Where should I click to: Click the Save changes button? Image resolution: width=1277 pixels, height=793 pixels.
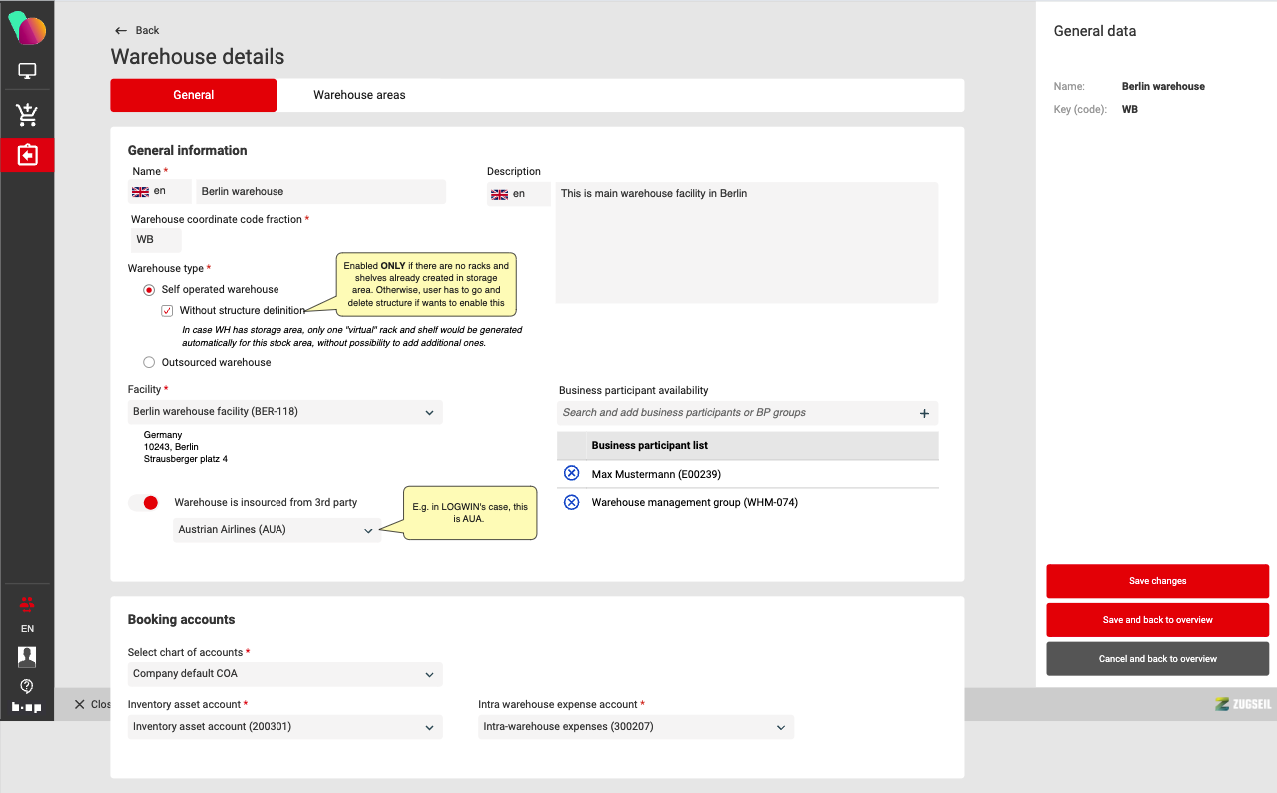click(x=1157, y=581)
